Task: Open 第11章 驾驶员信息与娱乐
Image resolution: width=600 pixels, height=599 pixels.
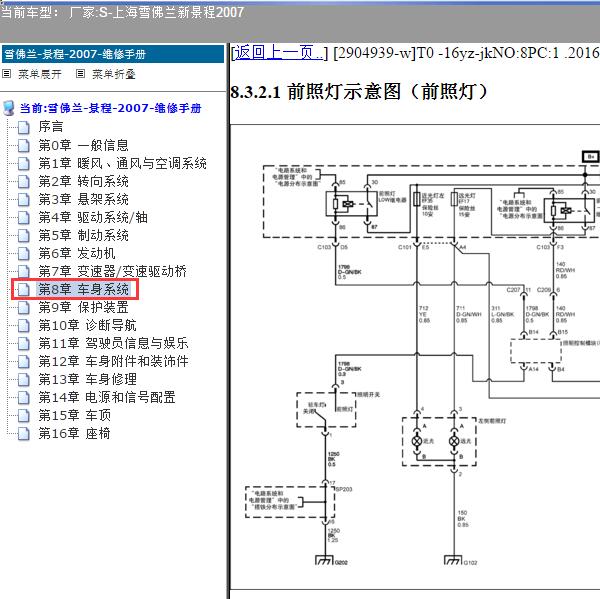Action: (x=113, y=343)
